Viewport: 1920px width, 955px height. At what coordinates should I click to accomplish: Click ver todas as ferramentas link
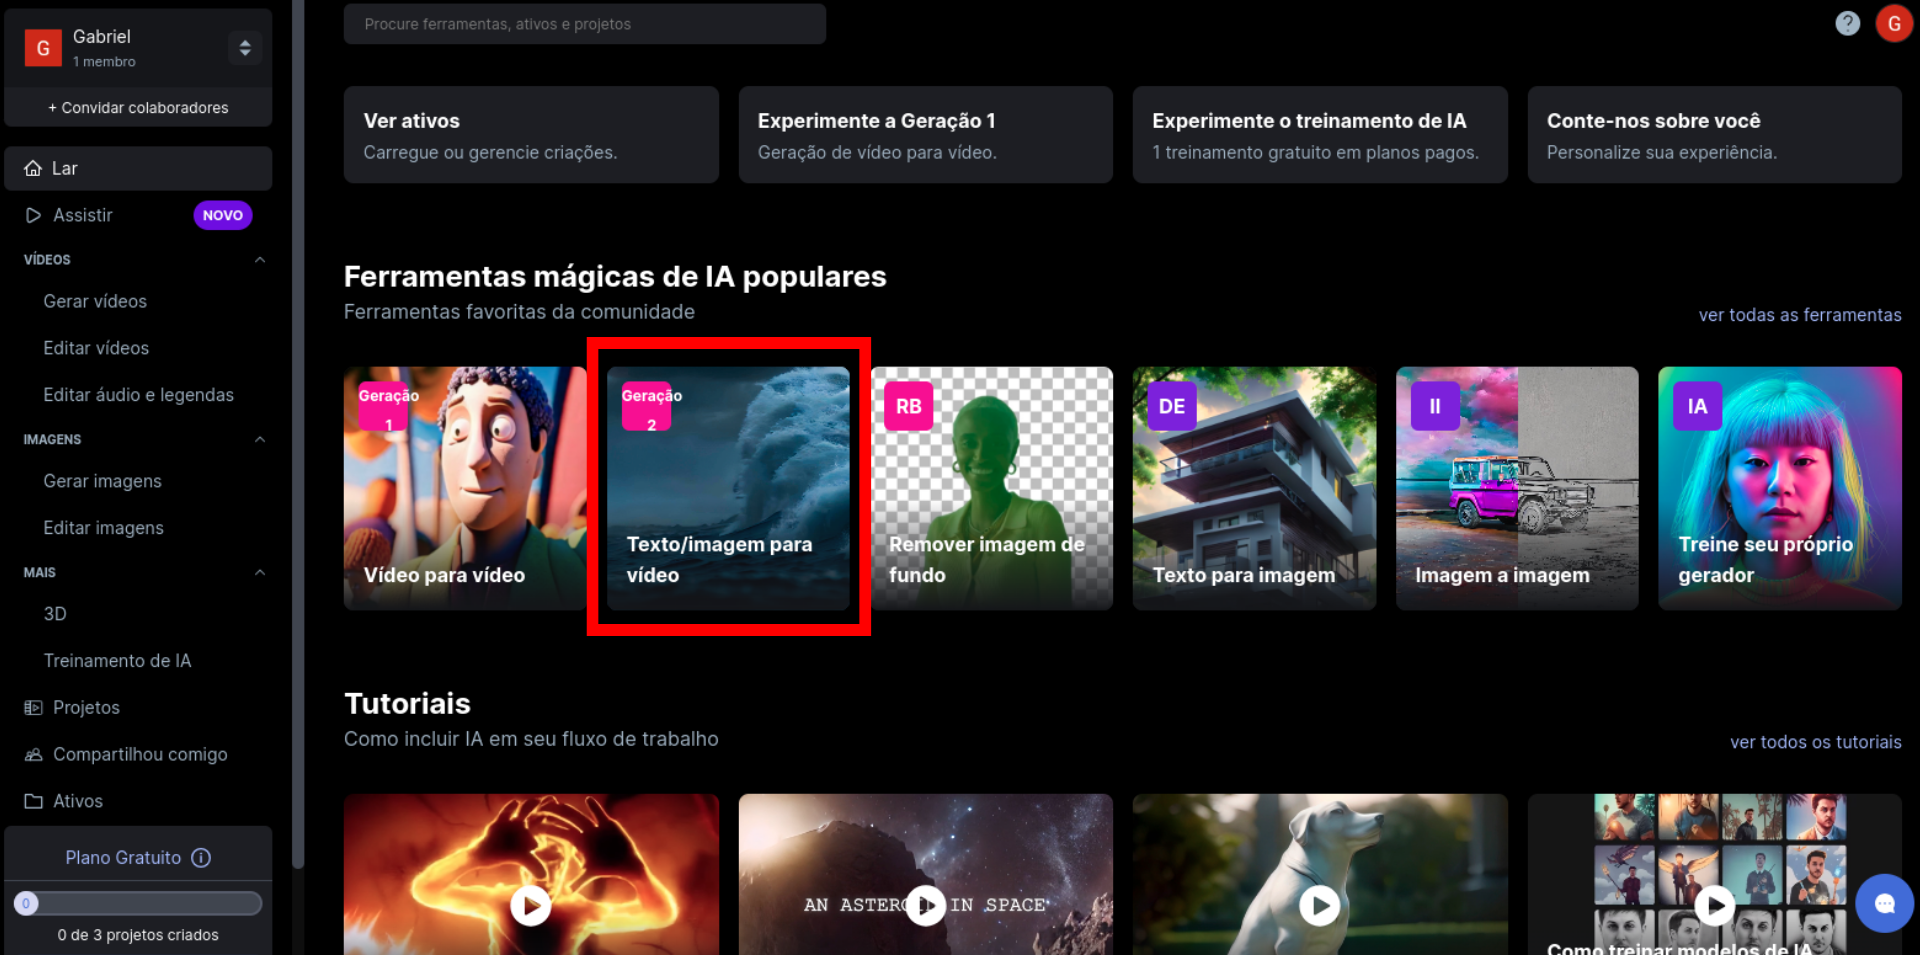click(1800, 315)
